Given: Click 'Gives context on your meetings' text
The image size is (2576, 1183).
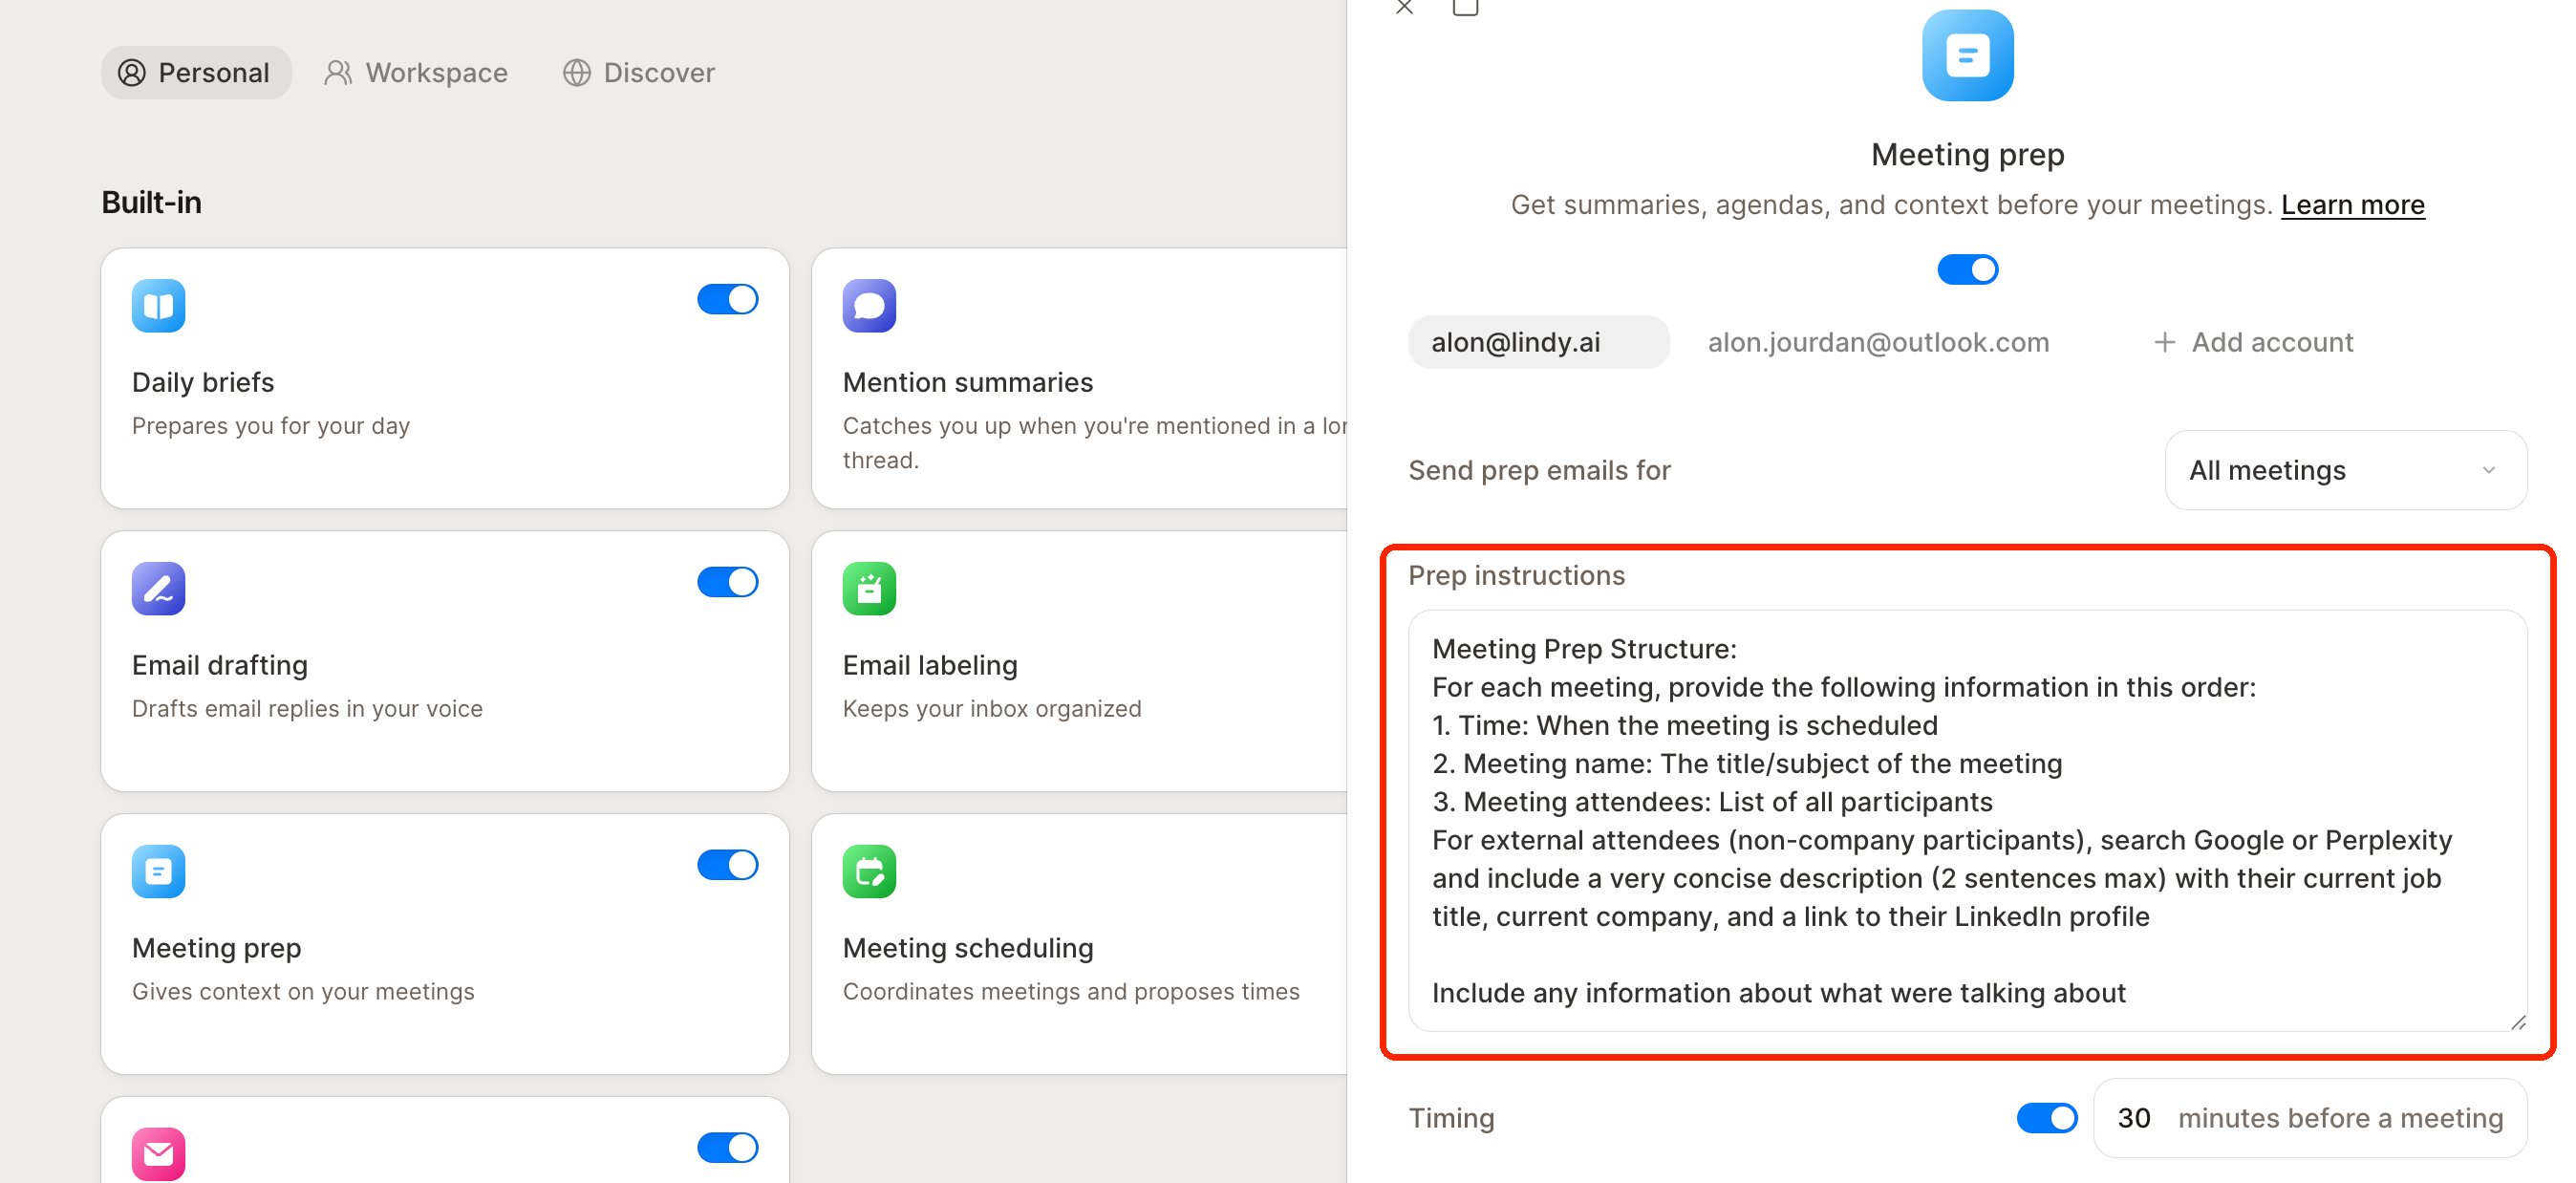Looking at the screenshot, I should click(x=303, y=991).
